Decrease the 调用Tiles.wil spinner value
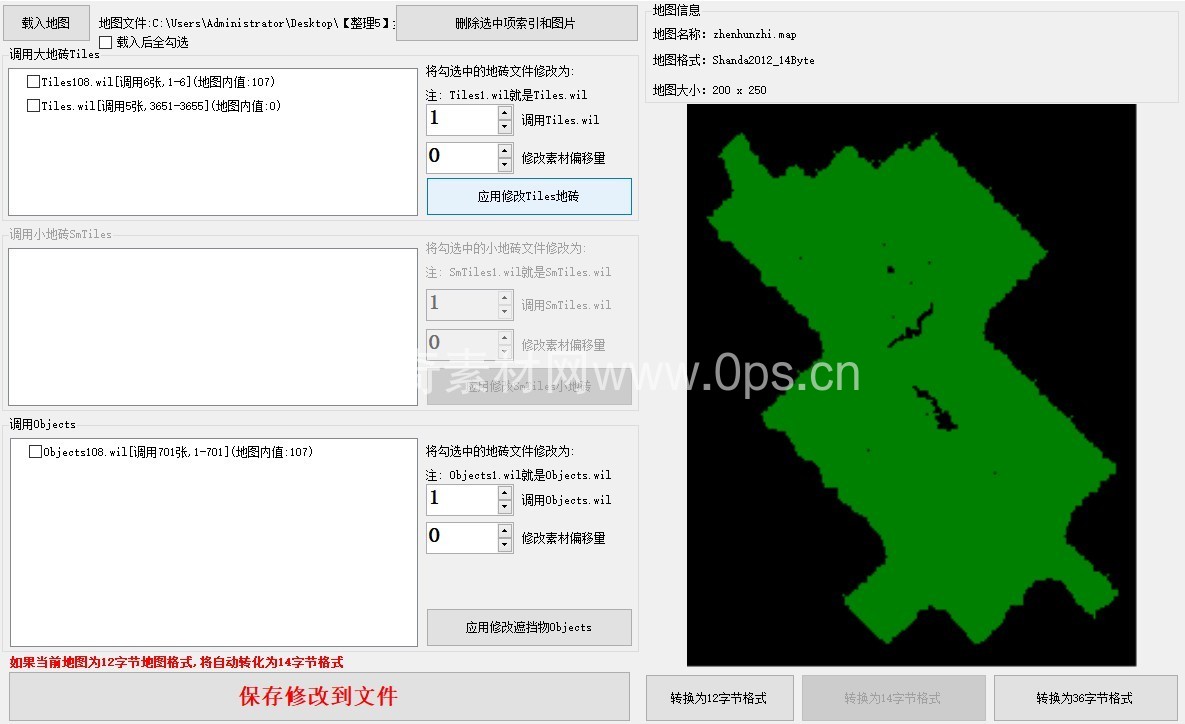1185x724 pixels. click(505, 127)
